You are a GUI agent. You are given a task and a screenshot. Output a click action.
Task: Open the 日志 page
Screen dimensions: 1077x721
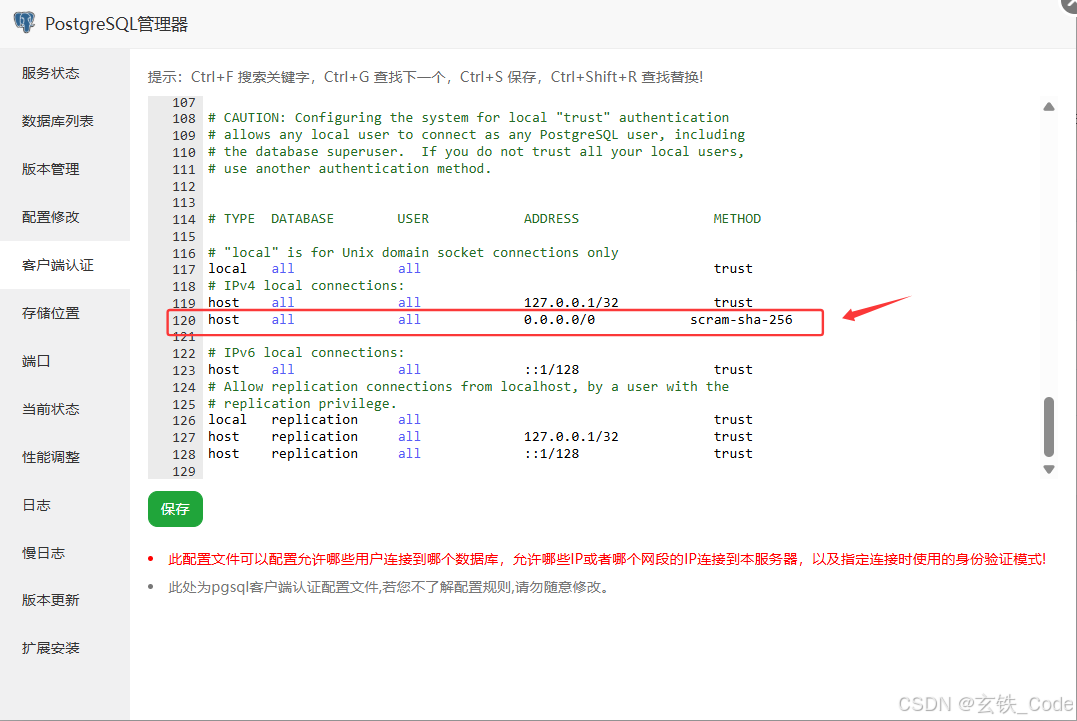[36, 505]
